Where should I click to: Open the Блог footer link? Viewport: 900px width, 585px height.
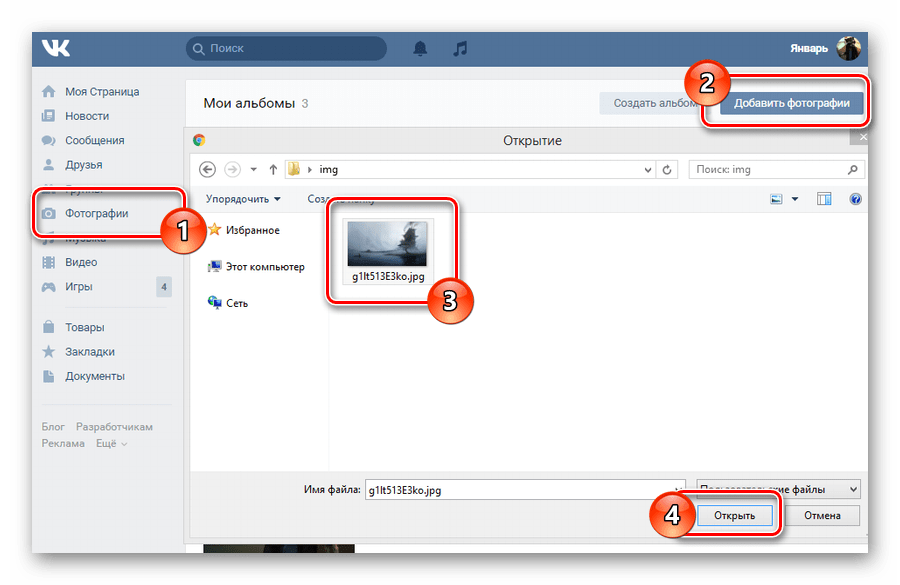tap(53, 427)
